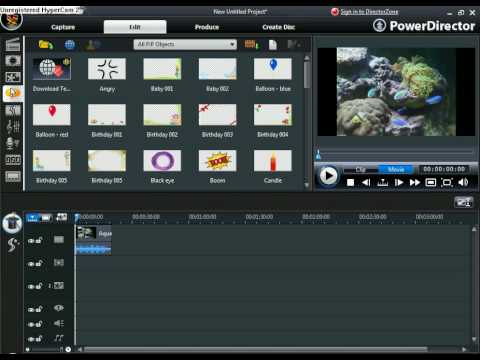Viewport: 480px width, 360px height.
Task: Click the volume speaker icon in preview controls
Action: click(x=463, y=182)
